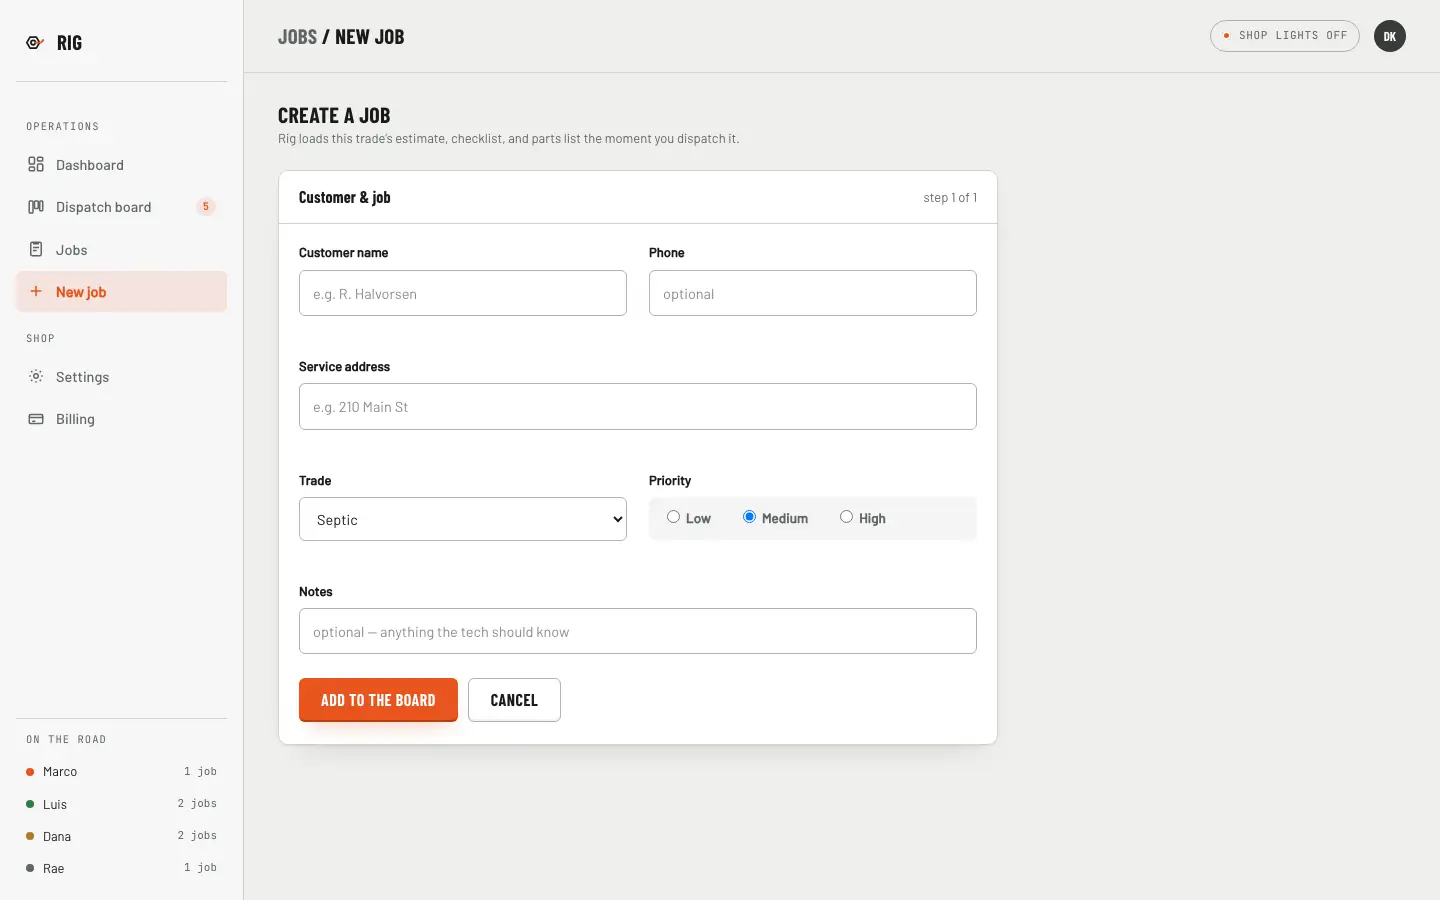Open Dispatch board menu item

click(121, 207)
